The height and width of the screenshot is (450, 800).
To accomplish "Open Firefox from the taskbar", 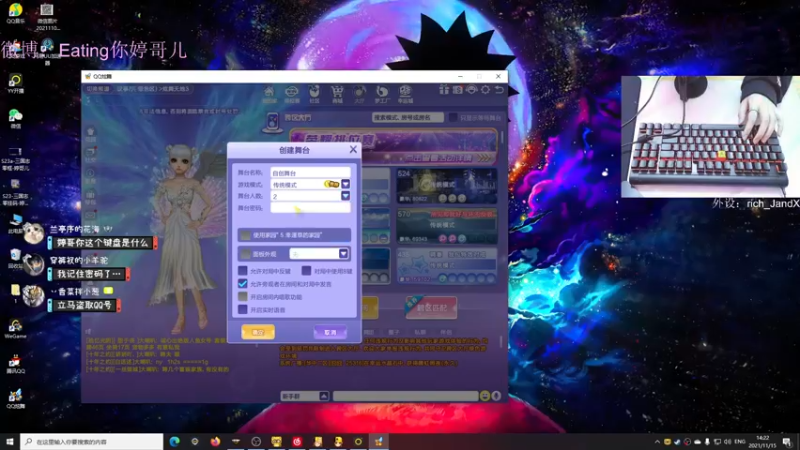I will [x=215, y=442].
